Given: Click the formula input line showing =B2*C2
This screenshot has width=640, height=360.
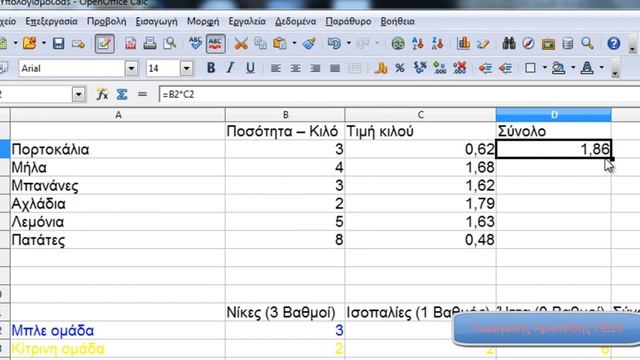Looking at the screenshot, I should pyautogui.click(x=399, y=95).
